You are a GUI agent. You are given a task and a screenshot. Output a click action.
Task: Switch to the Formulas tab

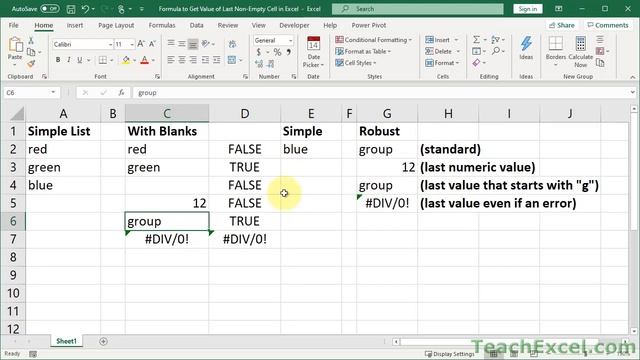(x=162, y=25)
